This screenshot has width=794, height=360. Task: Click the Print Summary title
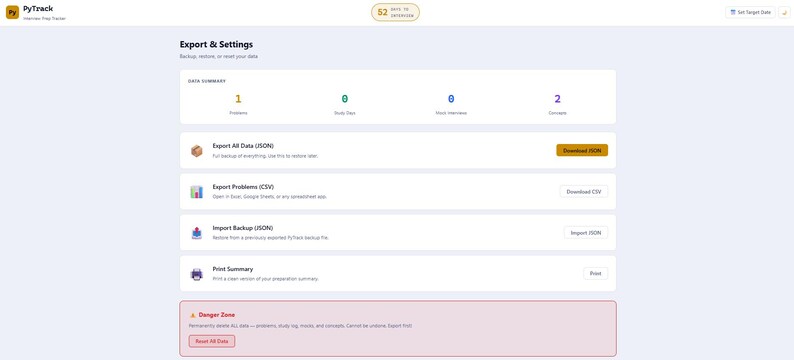[x=232, y=269]
